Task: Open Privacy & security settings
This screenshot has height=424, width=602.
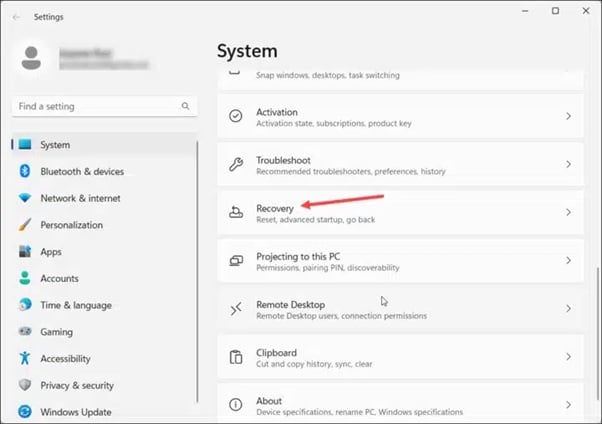Action: click(104, 385)
